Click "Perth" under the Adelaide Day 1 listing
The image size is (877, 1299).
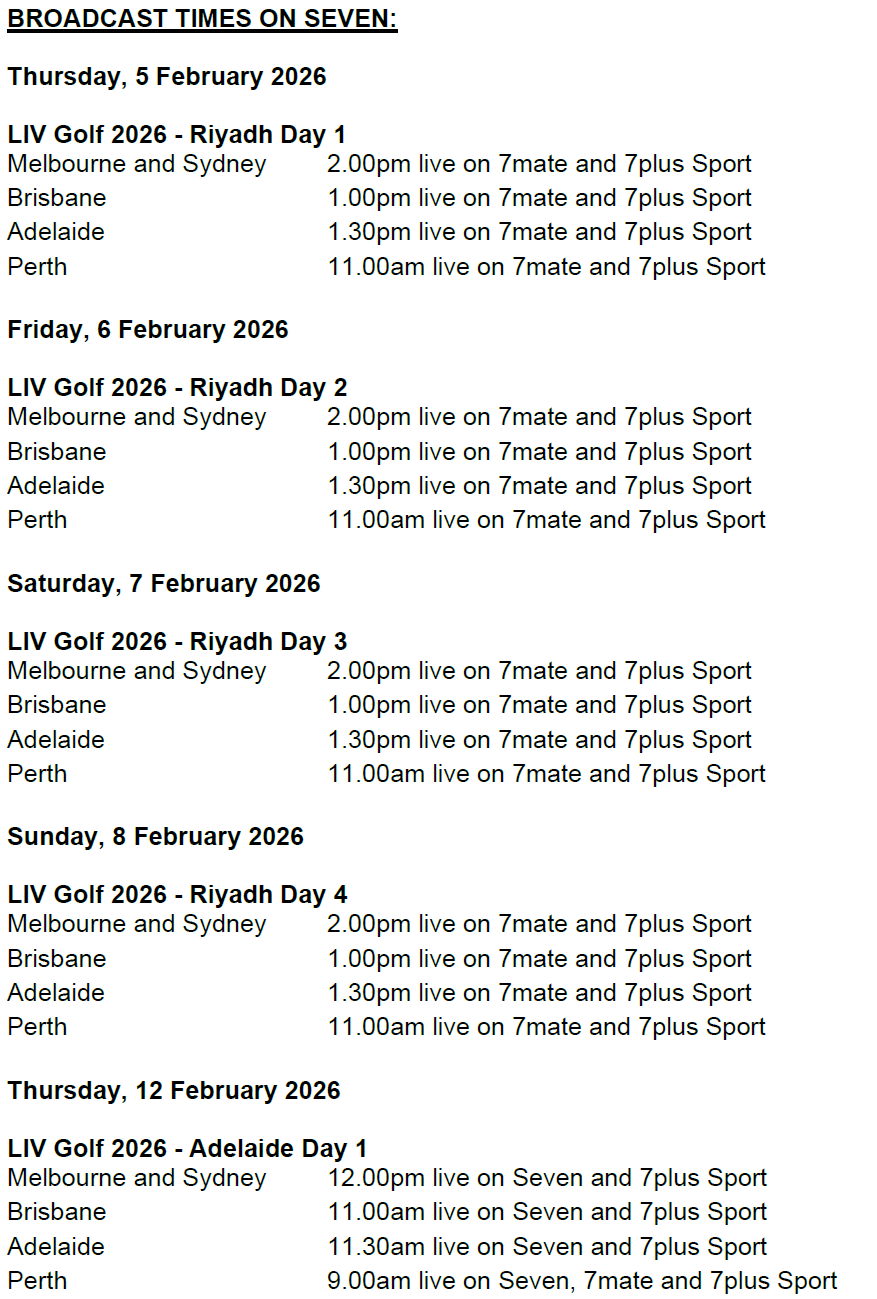point(38,1281)
